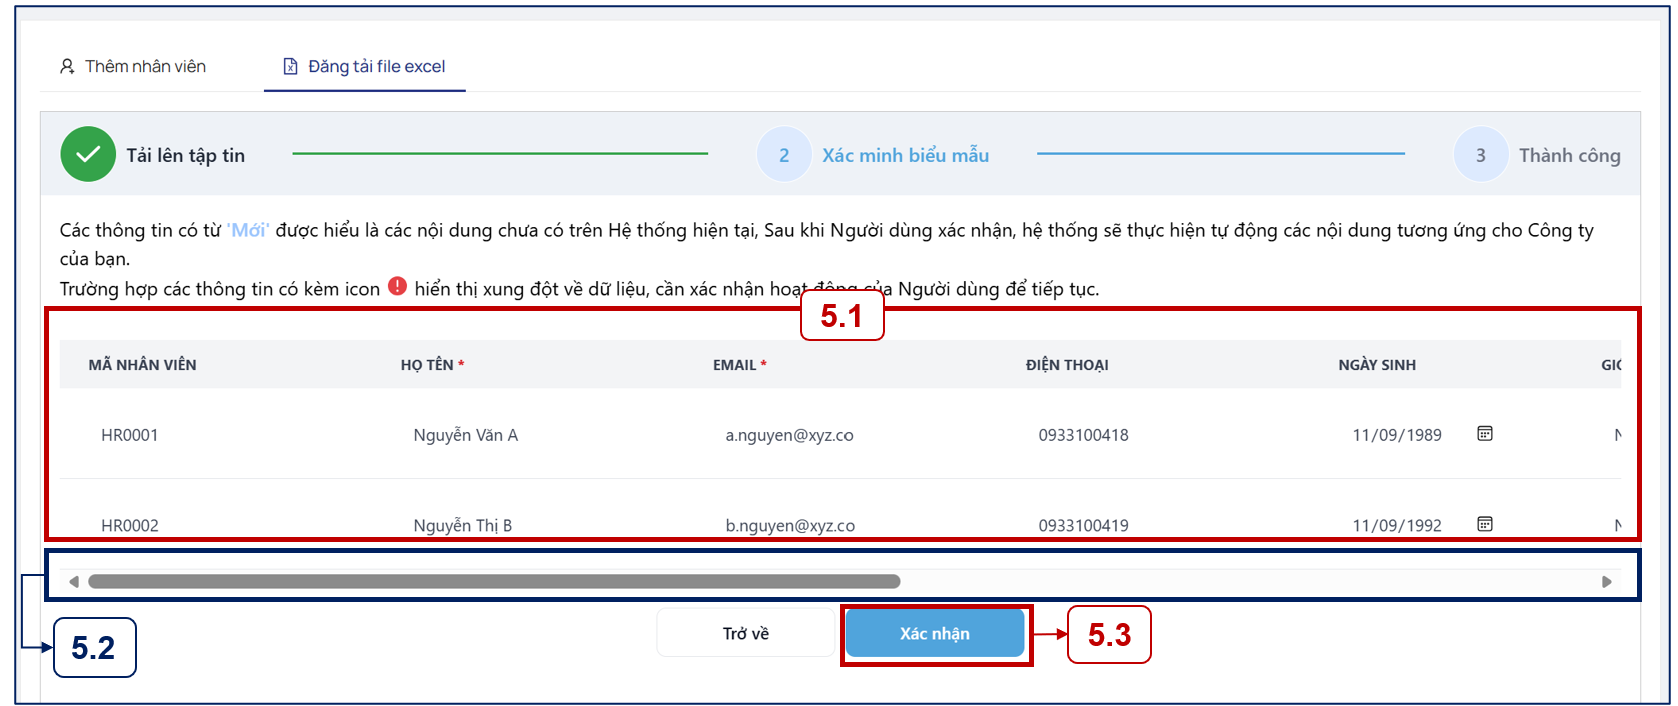Screen dimensions: 1678x706
Task: Click the green checkmark step icon
Action: (x=88, y=154)
